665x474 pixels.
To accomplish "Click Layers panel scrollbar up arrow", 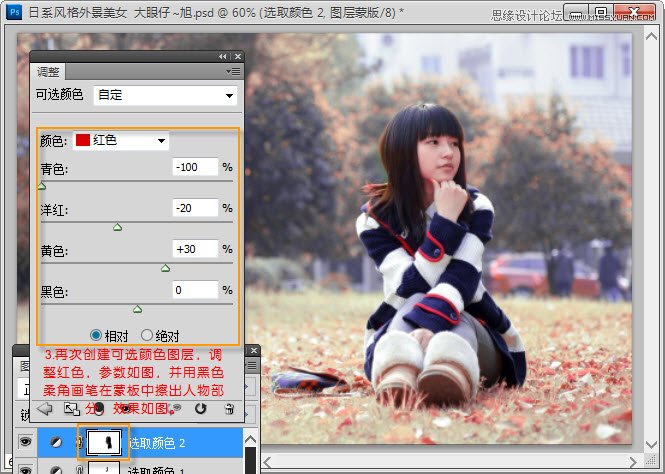I will (250, 439).
